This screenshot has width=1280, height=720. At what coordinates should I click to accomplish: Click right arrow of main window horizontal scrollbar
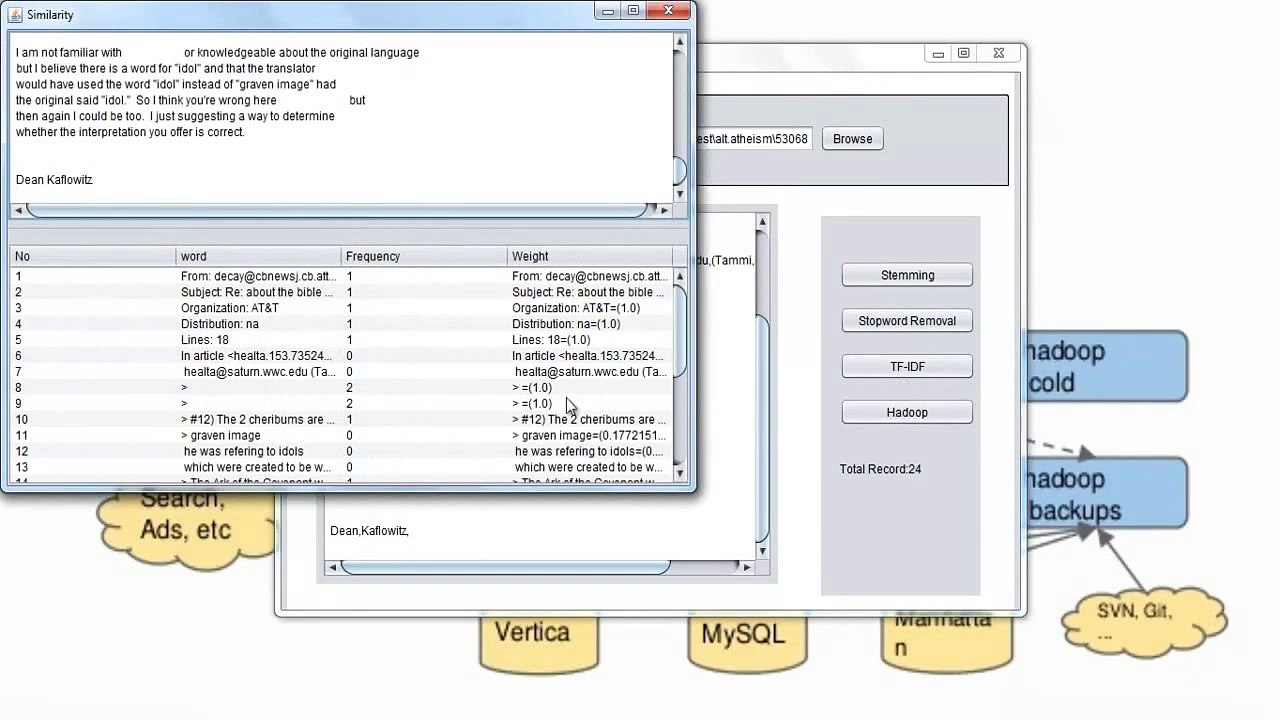coord(746,567)
